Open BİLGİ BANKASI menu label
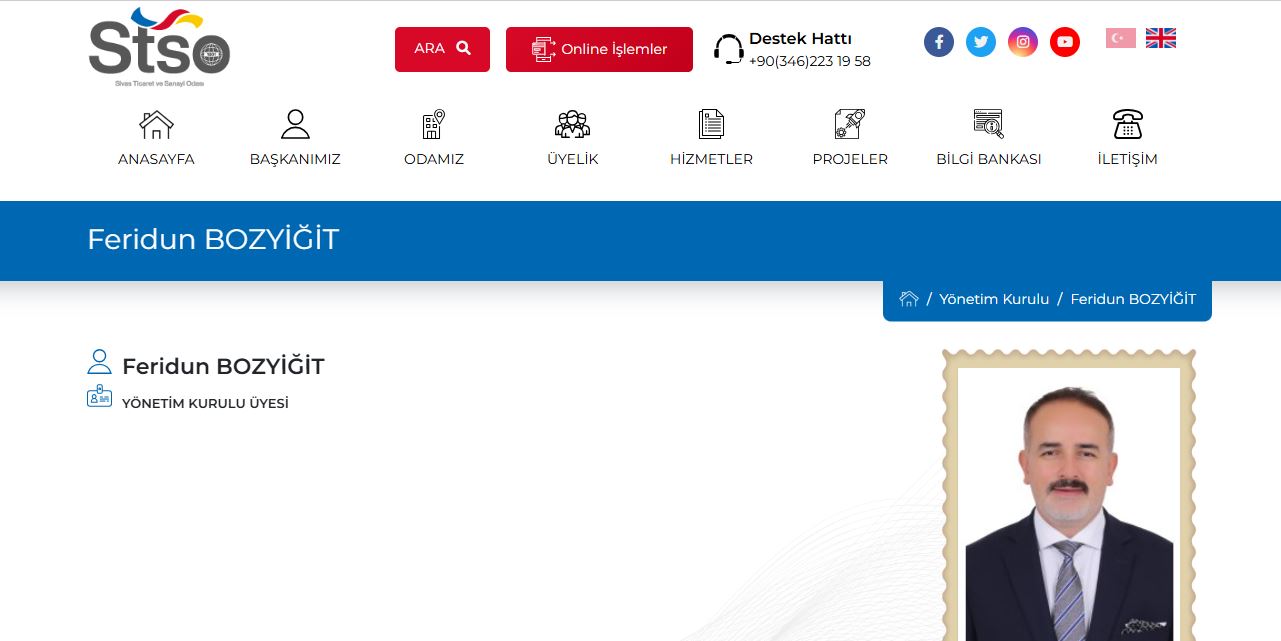Viewport: 1281px width, 641px height. (989, 159)
